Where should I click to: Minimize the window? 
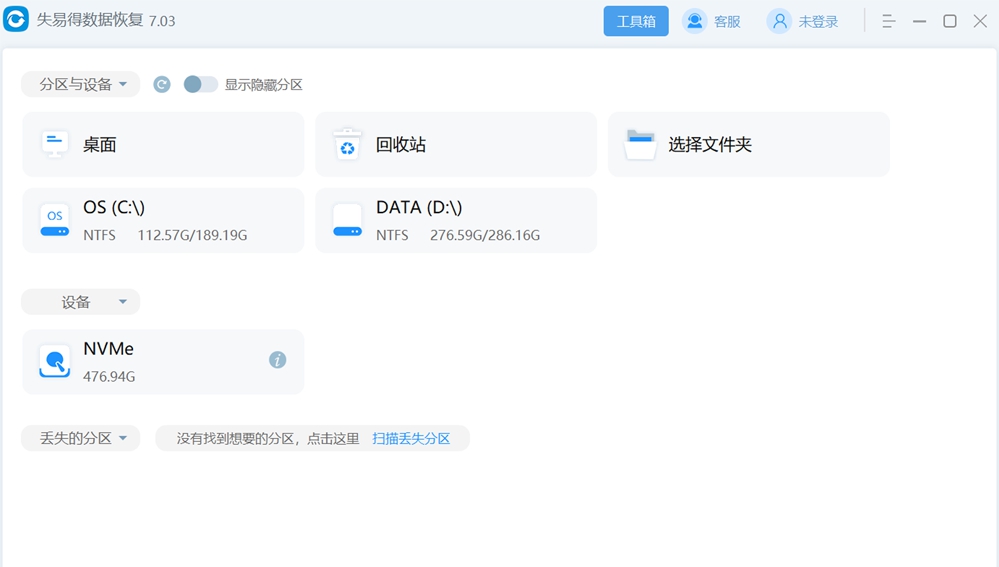[x=919, y=21]
